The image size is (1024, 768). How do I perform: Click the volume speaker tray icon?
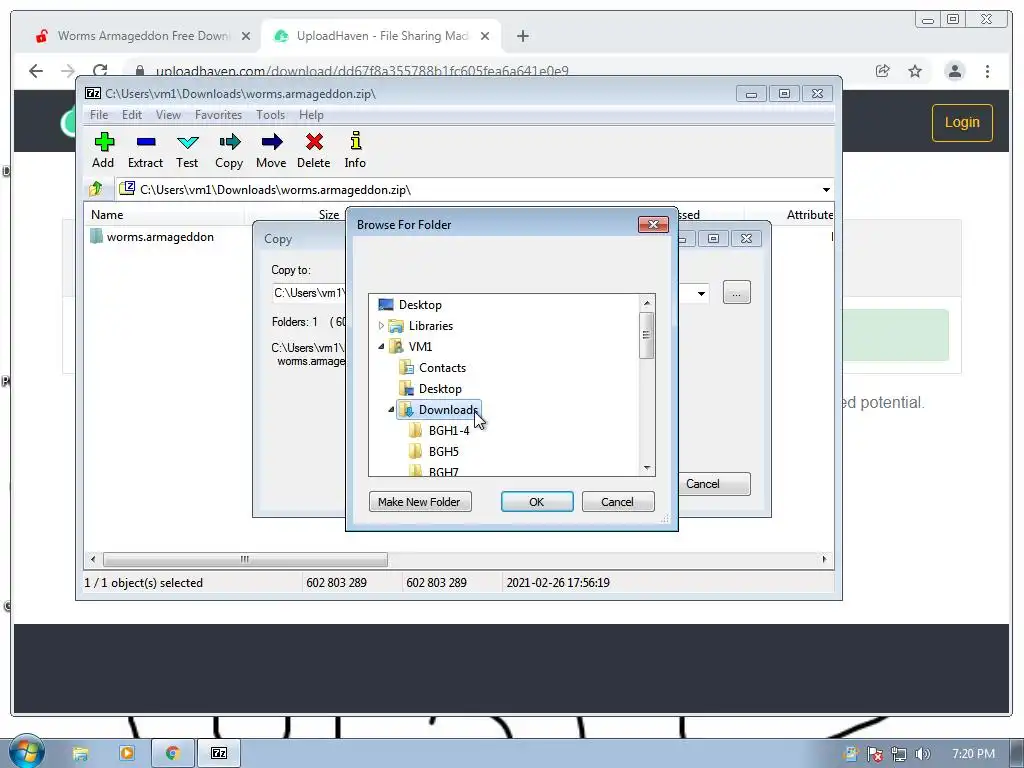(x=922, y=754)
